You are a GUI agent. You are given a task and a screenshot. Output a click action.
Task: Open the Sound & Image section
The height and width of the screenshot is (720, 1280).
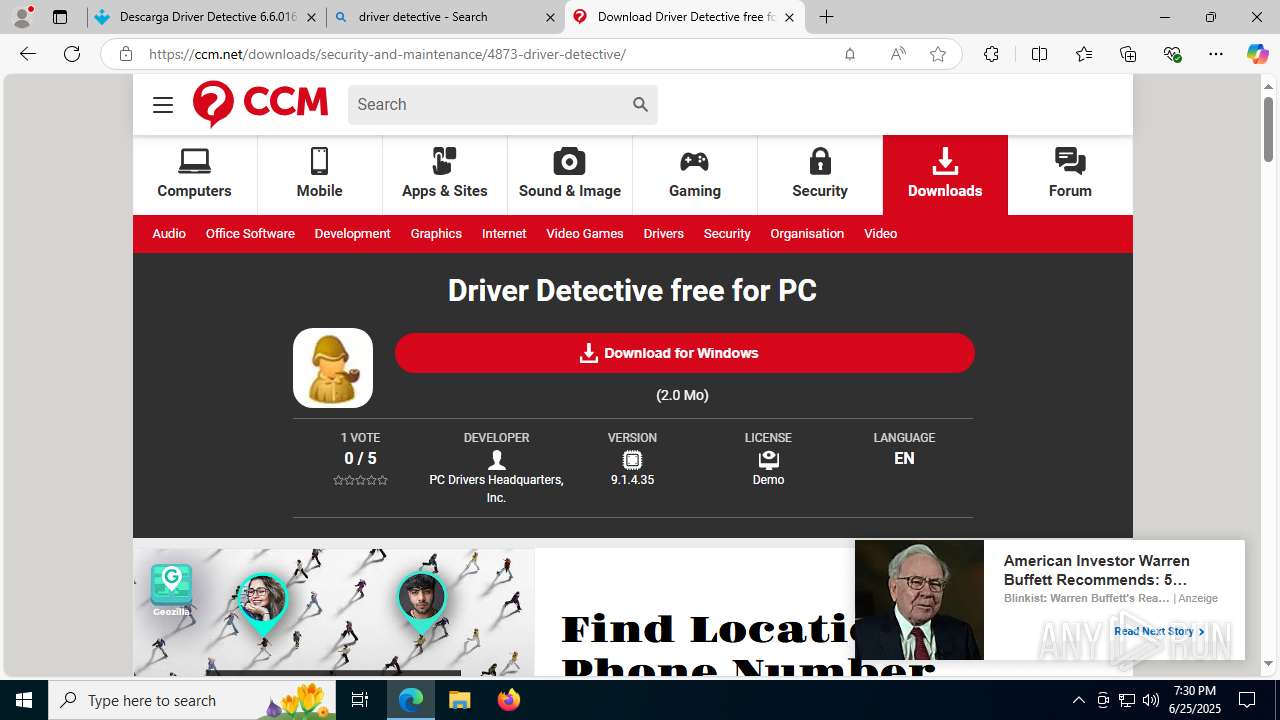click(569, 174)
